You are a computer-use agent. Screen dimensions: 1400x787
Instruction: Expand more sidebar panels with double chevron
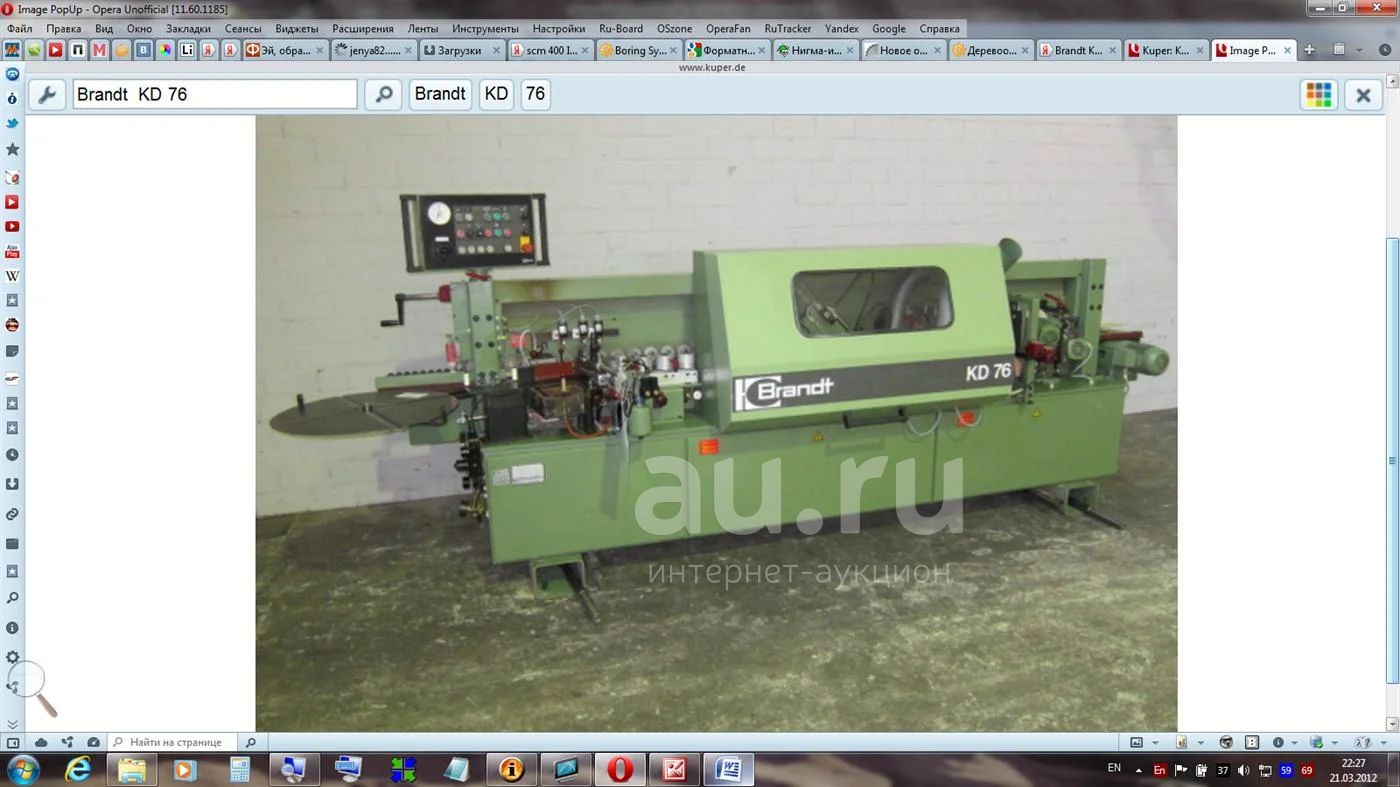pos(12,724)
